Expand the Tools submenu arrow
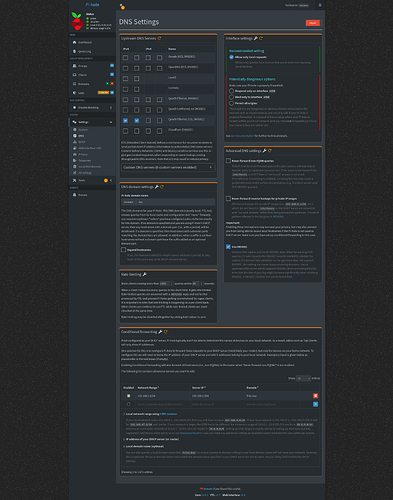The width and height of the screenshot is (393, 500). pos(111,180)
